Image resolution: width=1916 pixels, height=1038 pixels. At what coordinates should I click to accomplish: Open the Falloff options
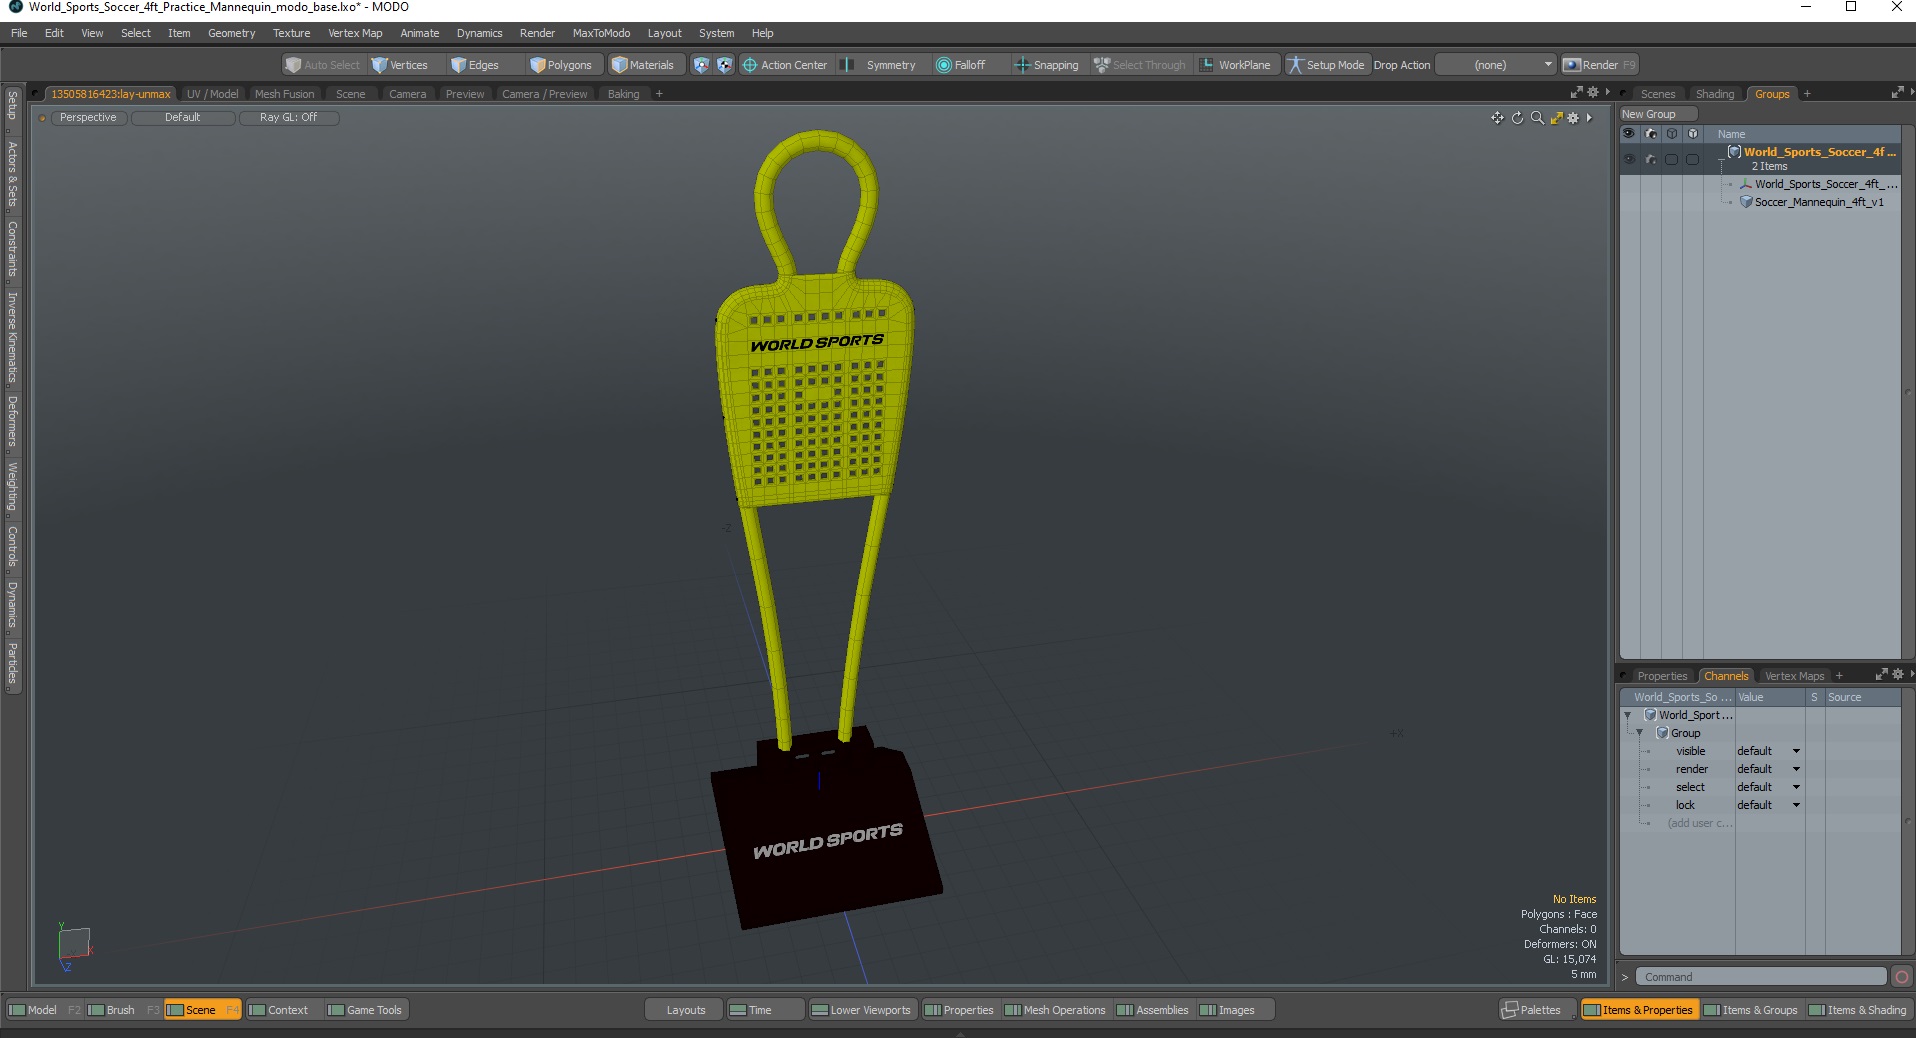pos(961,65)
